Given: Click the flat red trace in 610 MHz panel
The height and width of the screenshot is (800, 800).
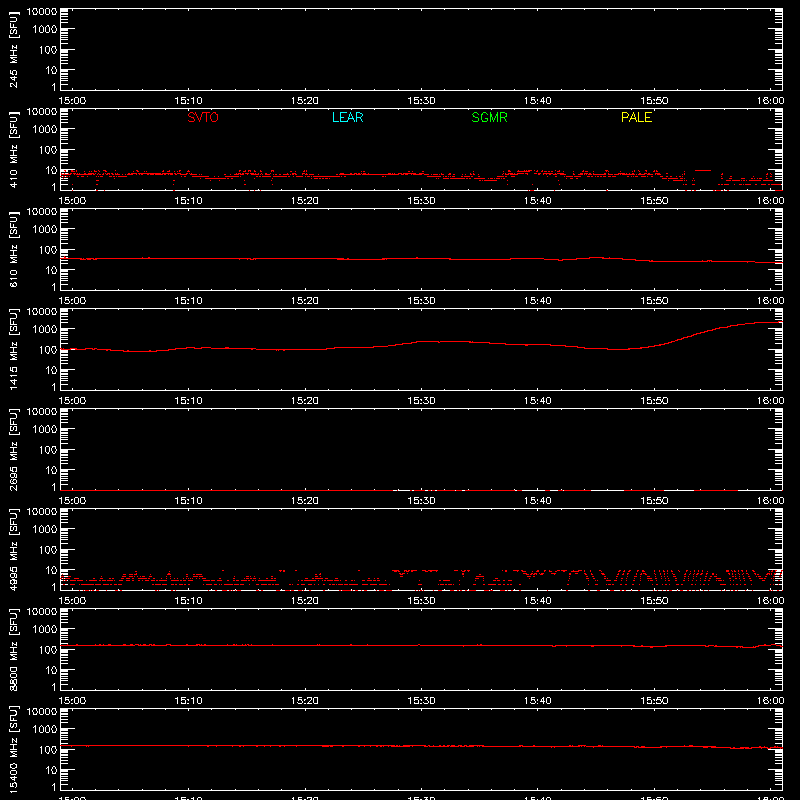Looking at the screenshot, I should point(421,259).
